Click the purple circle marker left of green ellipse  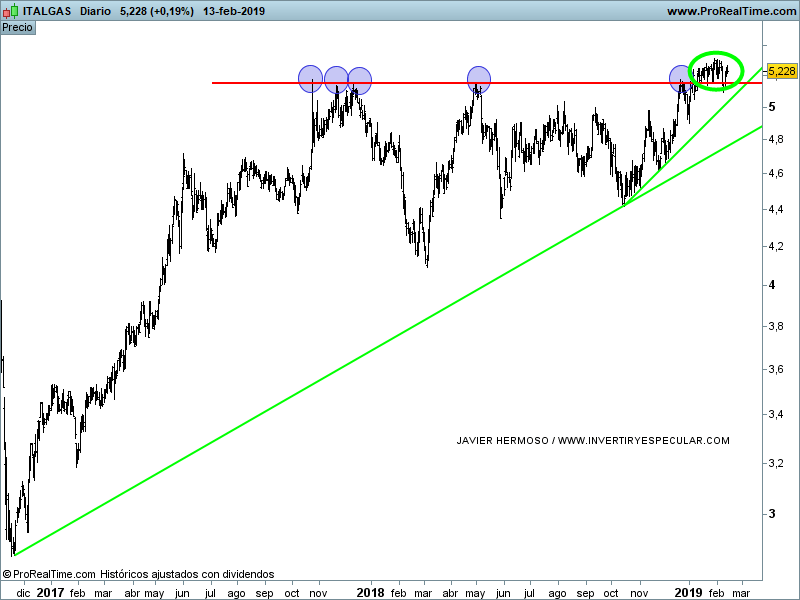(x=681, y=78)
